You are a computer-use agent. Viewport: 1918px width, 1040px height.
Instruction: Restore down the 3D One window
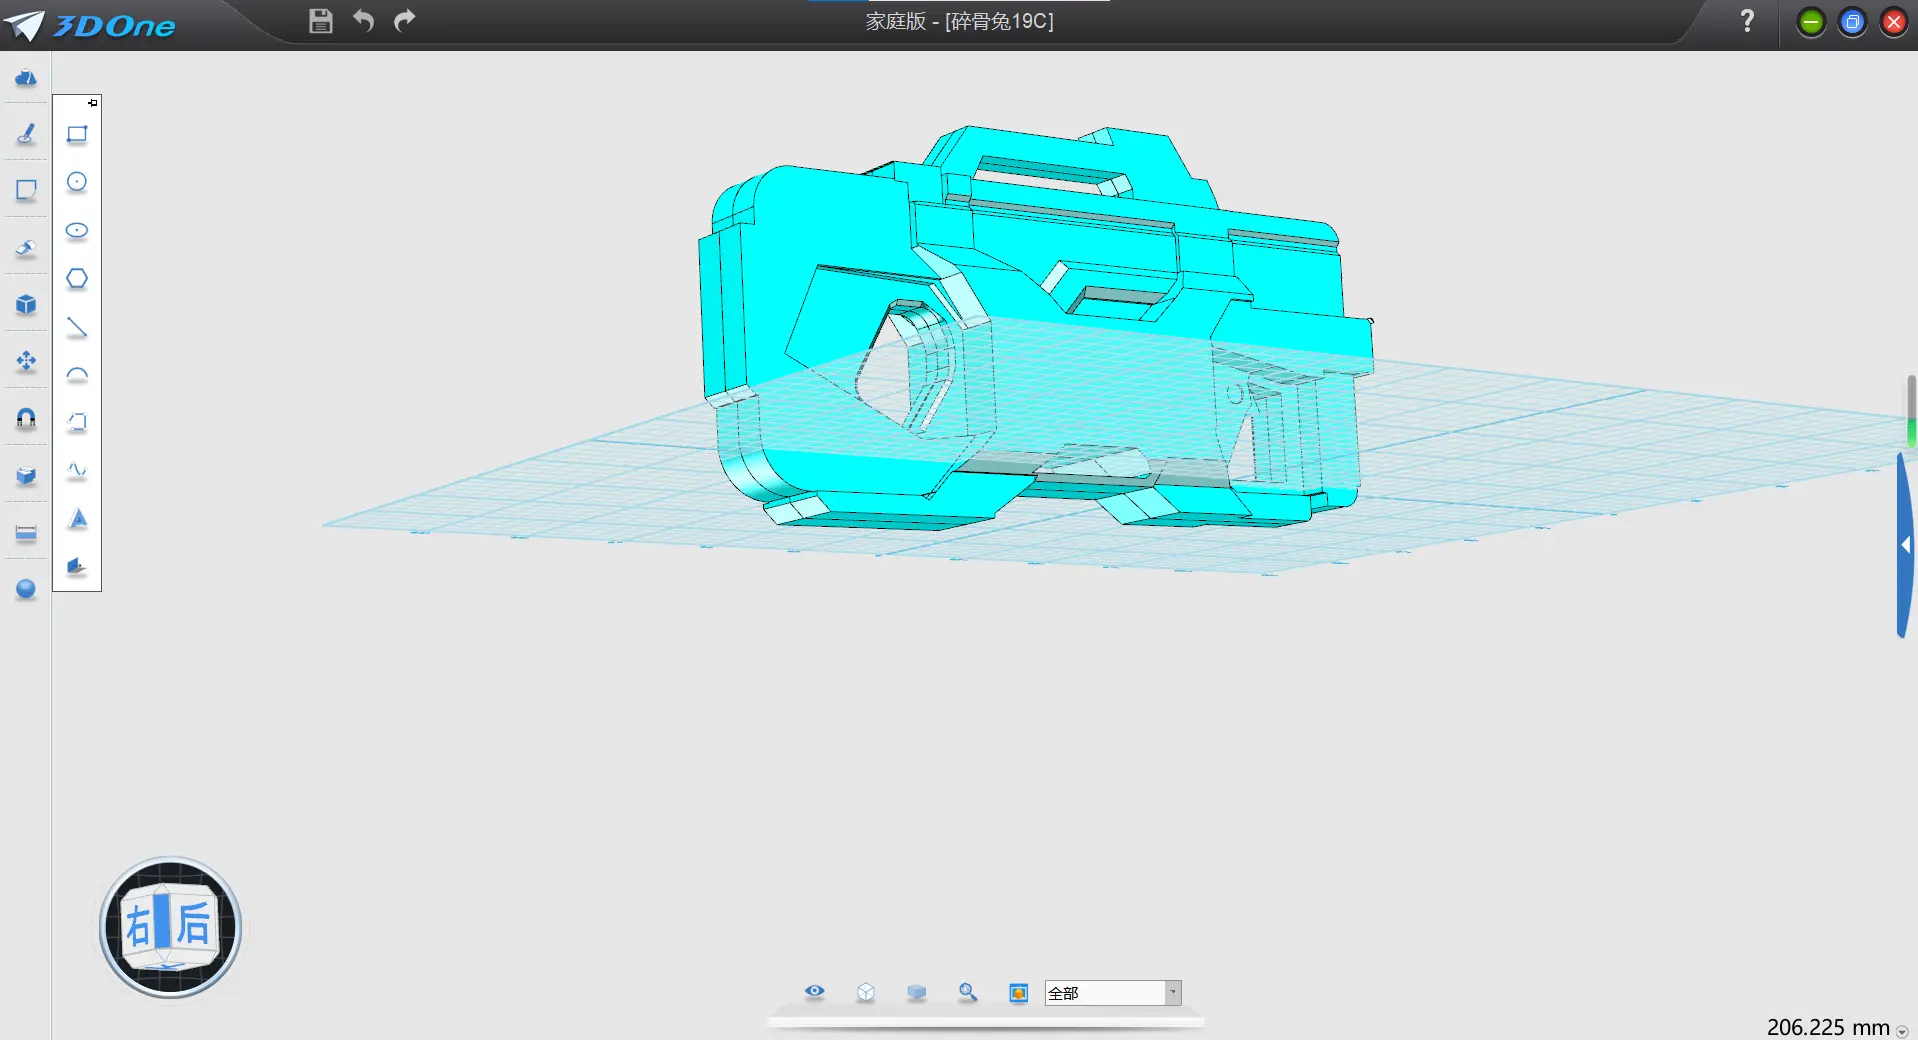[x=1852, y=22]
